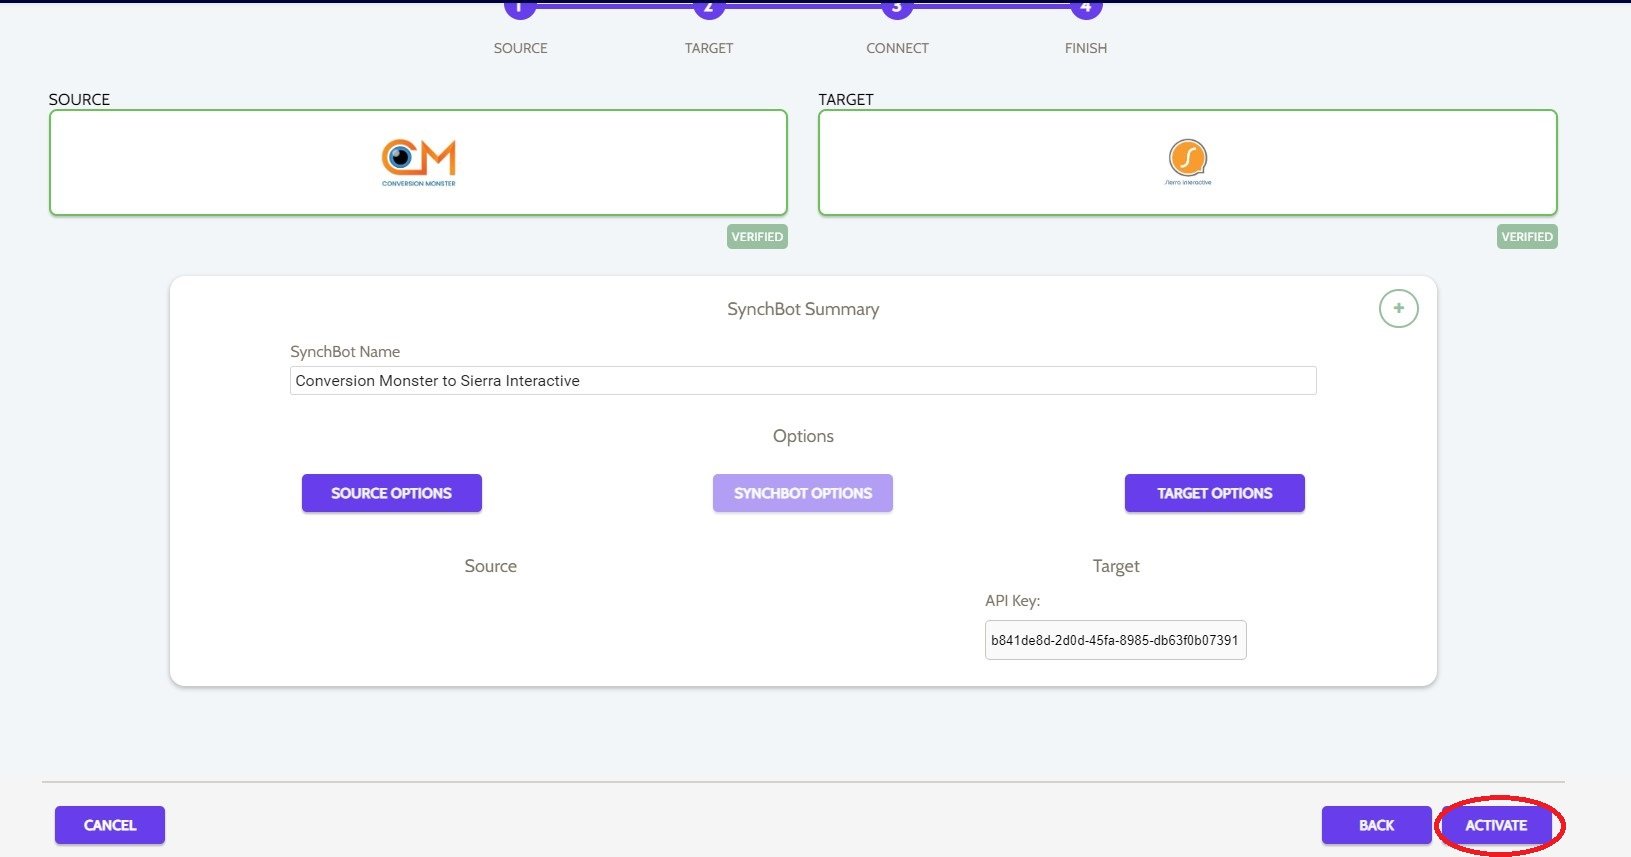Image resolution: width=1631 pixels, height=857 pixels.
Task: Click the Conversion Monster source logo
Action: click(419, 162)
